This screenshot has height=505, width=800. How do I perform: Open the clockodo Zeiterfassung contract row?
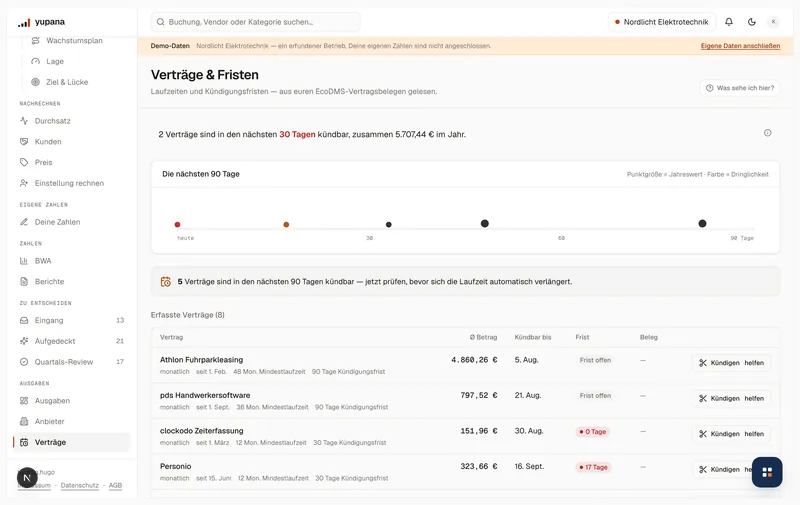pyautogui.click(x=465, y=437)
